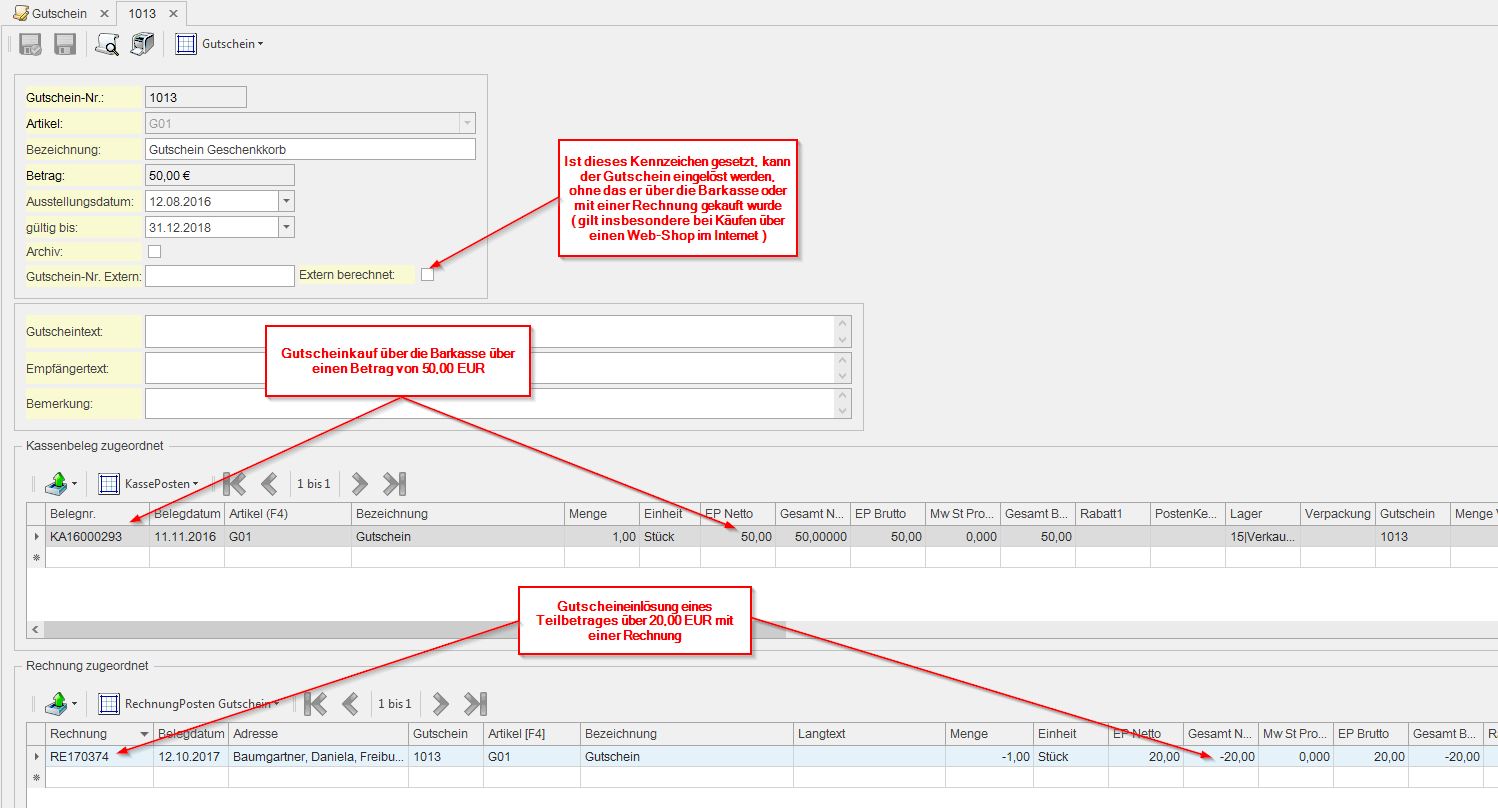This screenshot has height=808, width=1498.
Task: Close the 1013 tab
Action: 173,14
